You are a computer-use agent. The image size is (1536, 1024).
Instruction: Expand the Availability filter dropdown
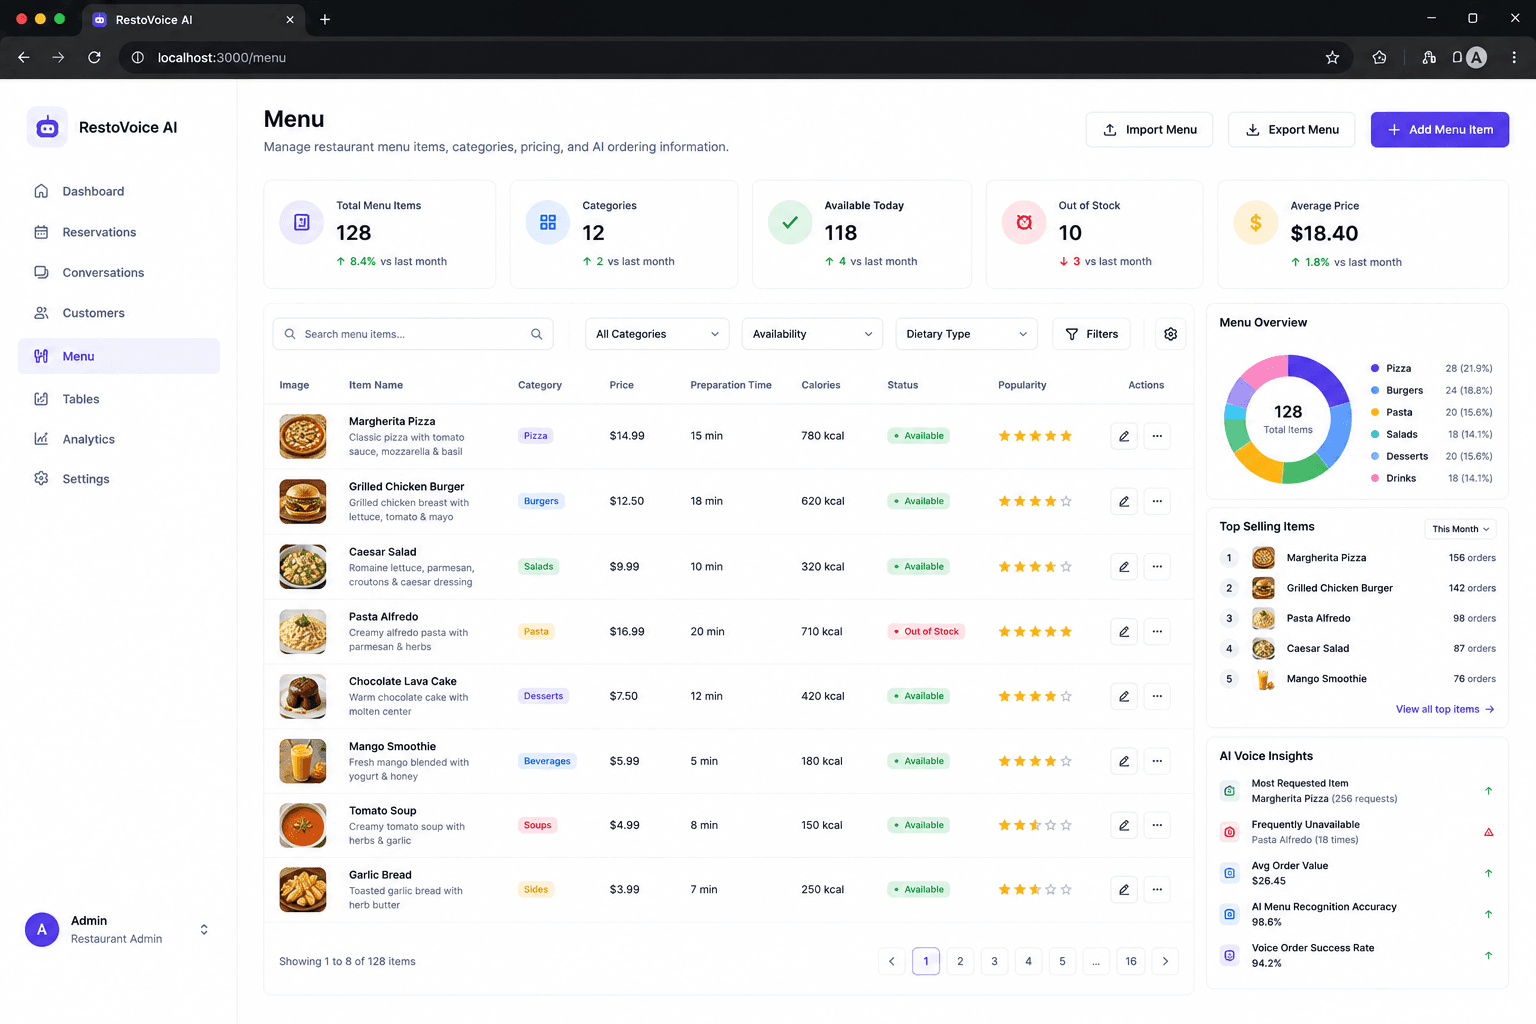(x=812, y=334)
